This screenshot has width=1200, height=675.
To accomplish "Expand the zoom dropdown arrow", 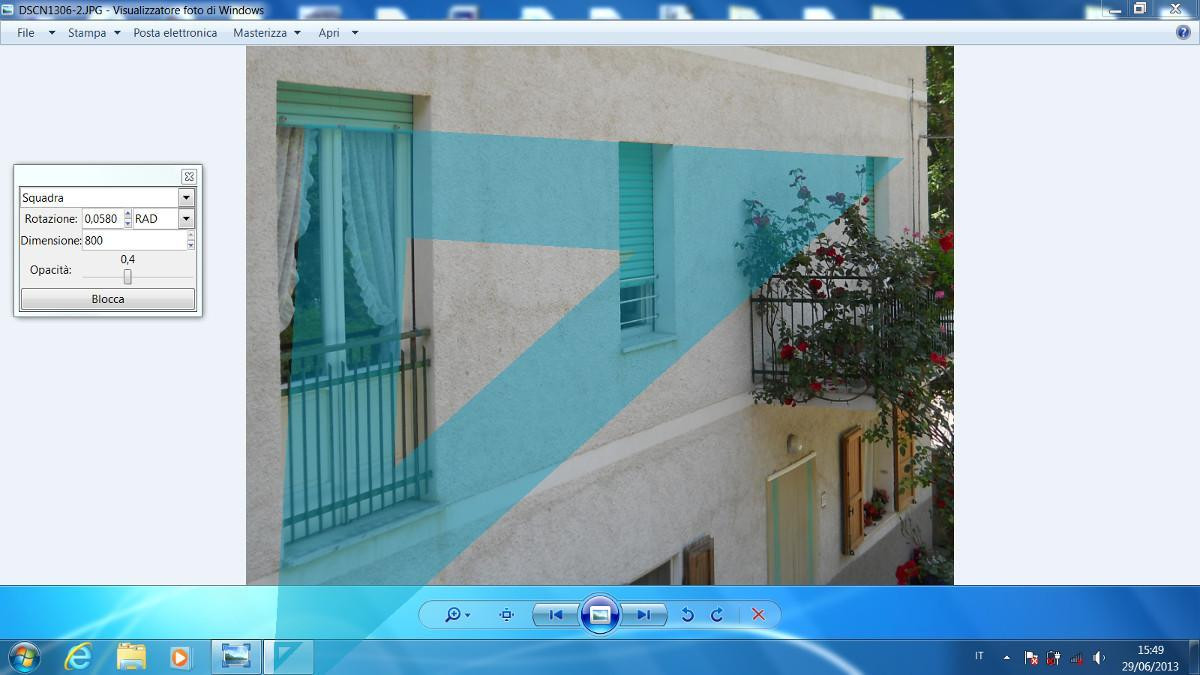I will (x=468, y=616).
